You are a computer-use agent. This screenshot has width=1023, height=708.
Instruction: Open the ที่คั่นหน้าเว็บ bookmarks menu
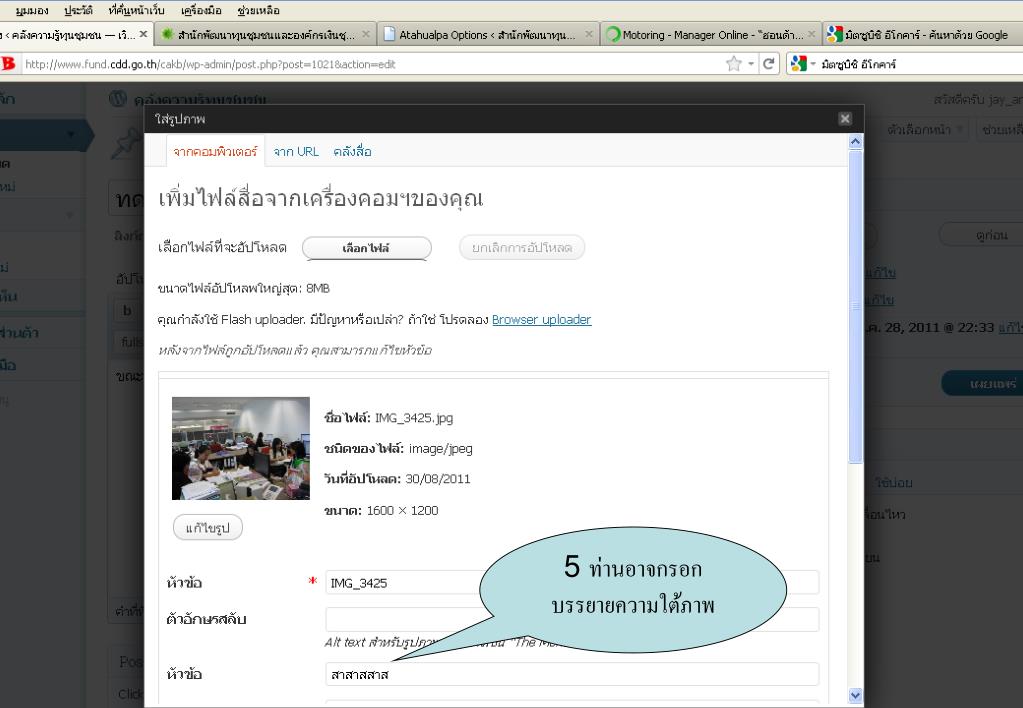[x=136, y=10]
